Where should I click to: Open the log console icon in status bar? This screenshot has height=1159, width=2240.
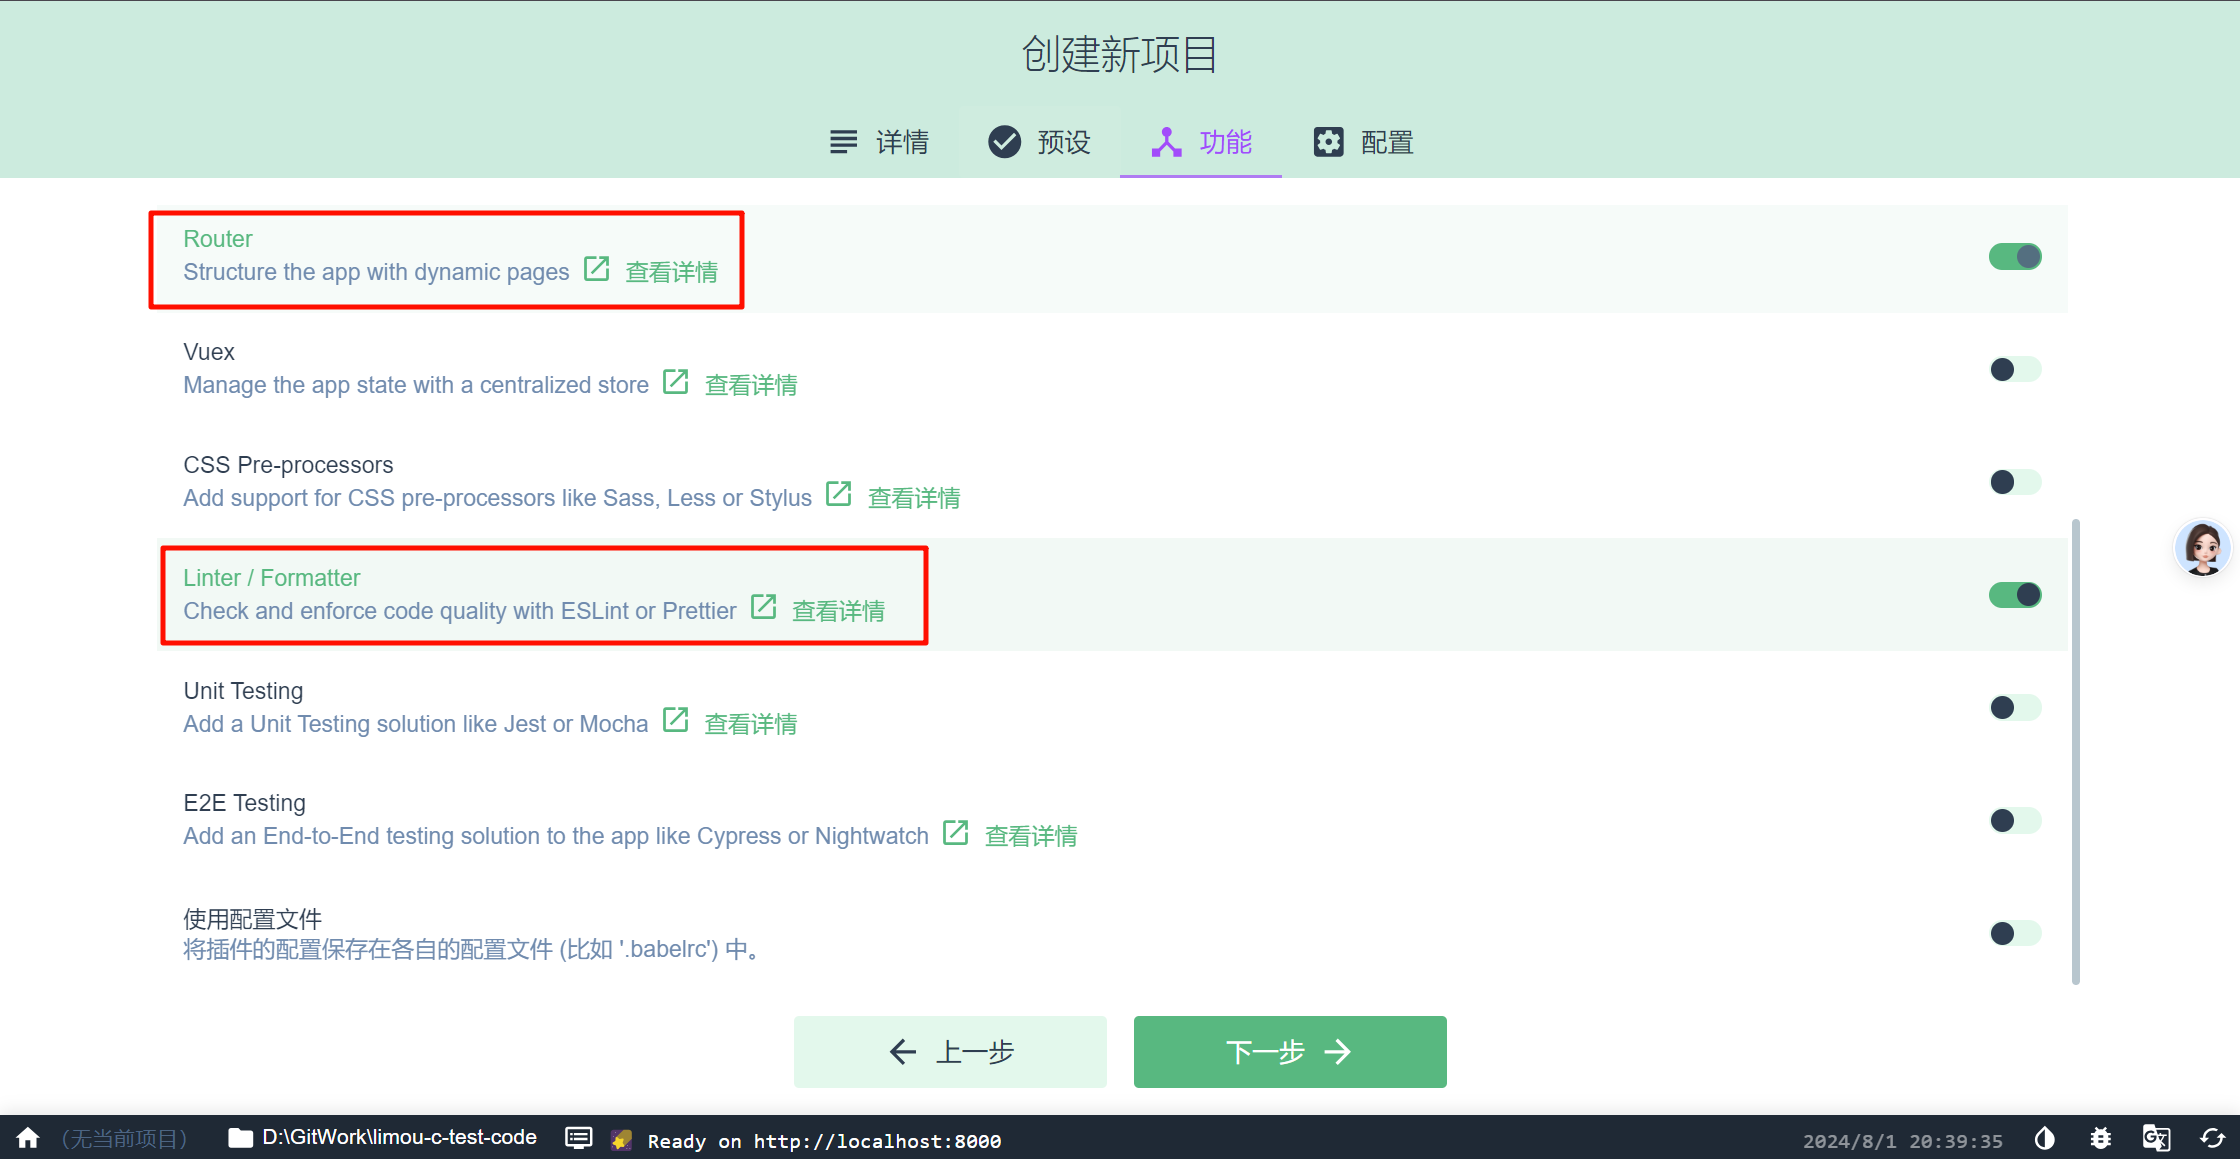pos(578,1138)
